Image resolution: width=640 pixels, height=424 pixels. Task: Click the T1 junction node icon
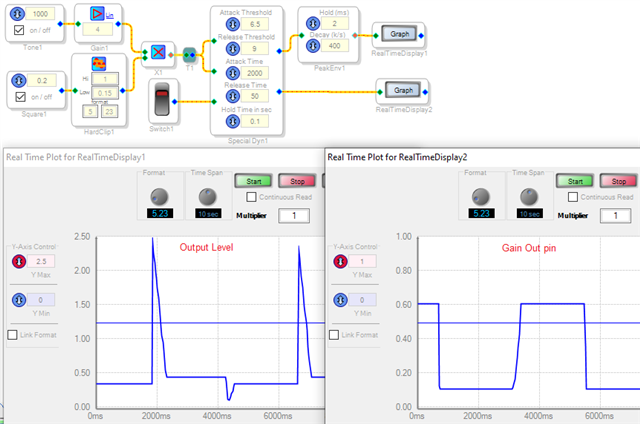189,55
